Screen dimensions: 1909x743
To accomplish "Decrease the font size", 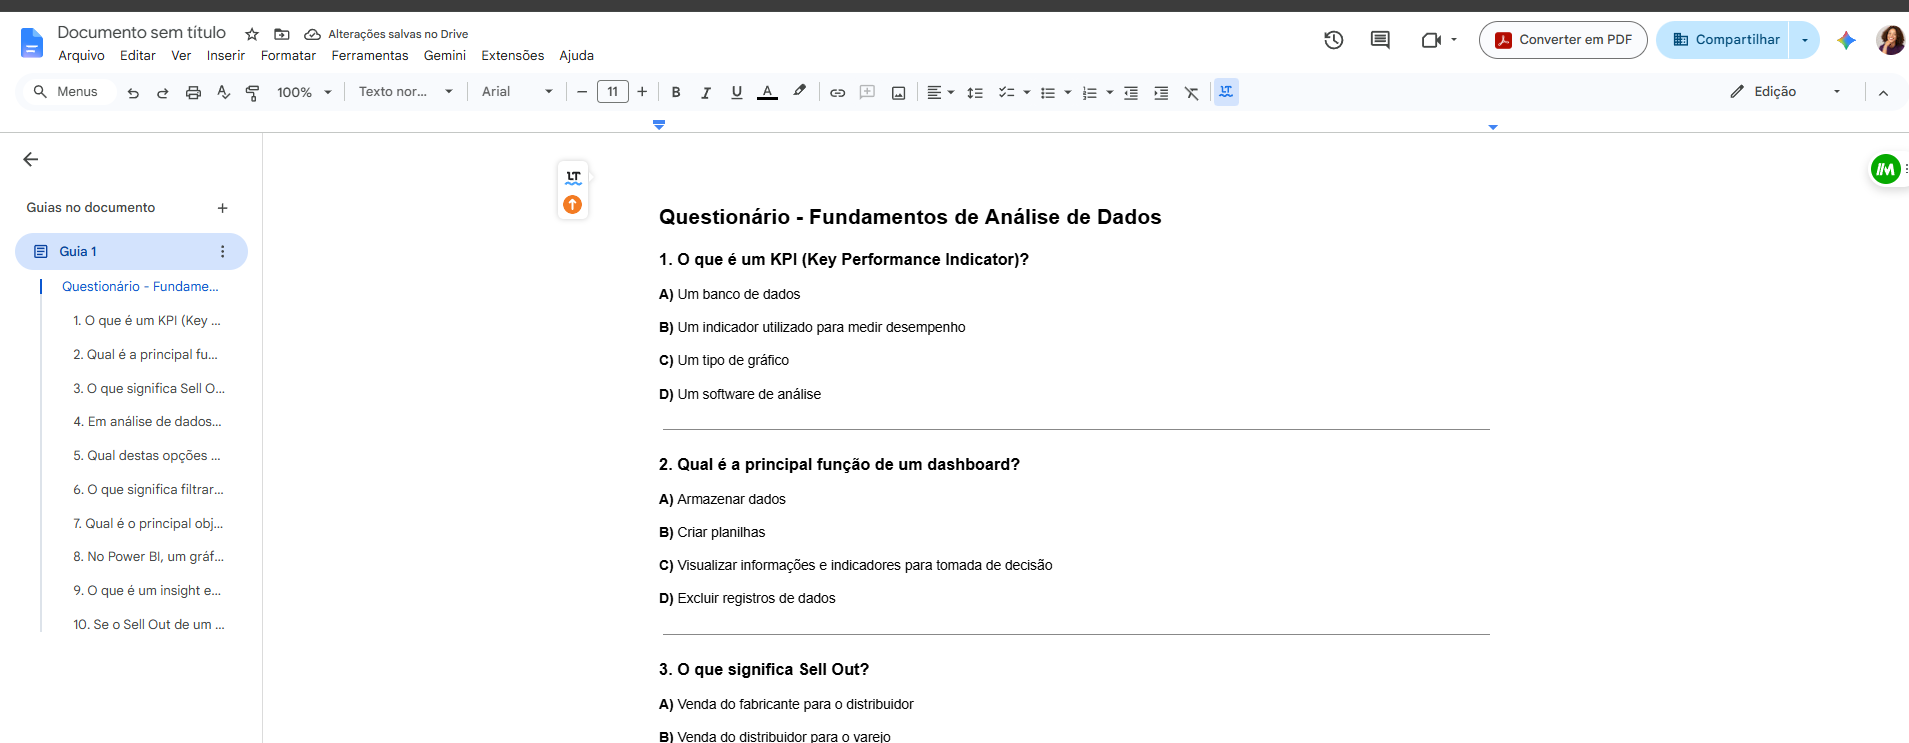I will (582, 92).
